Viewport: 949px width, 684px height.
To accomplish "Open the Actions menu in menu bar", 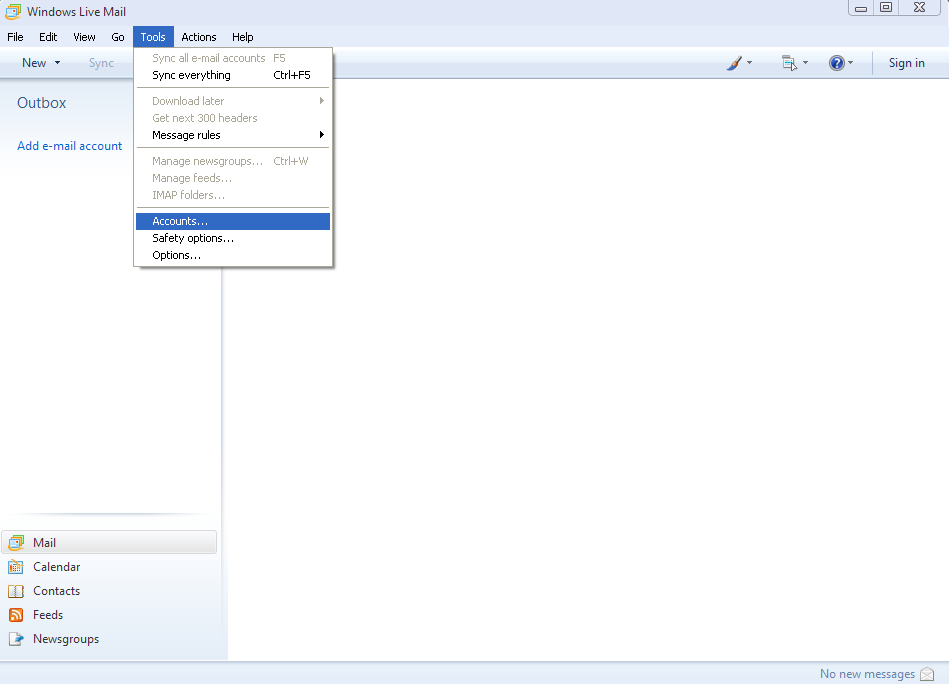I will coord(199,37).
